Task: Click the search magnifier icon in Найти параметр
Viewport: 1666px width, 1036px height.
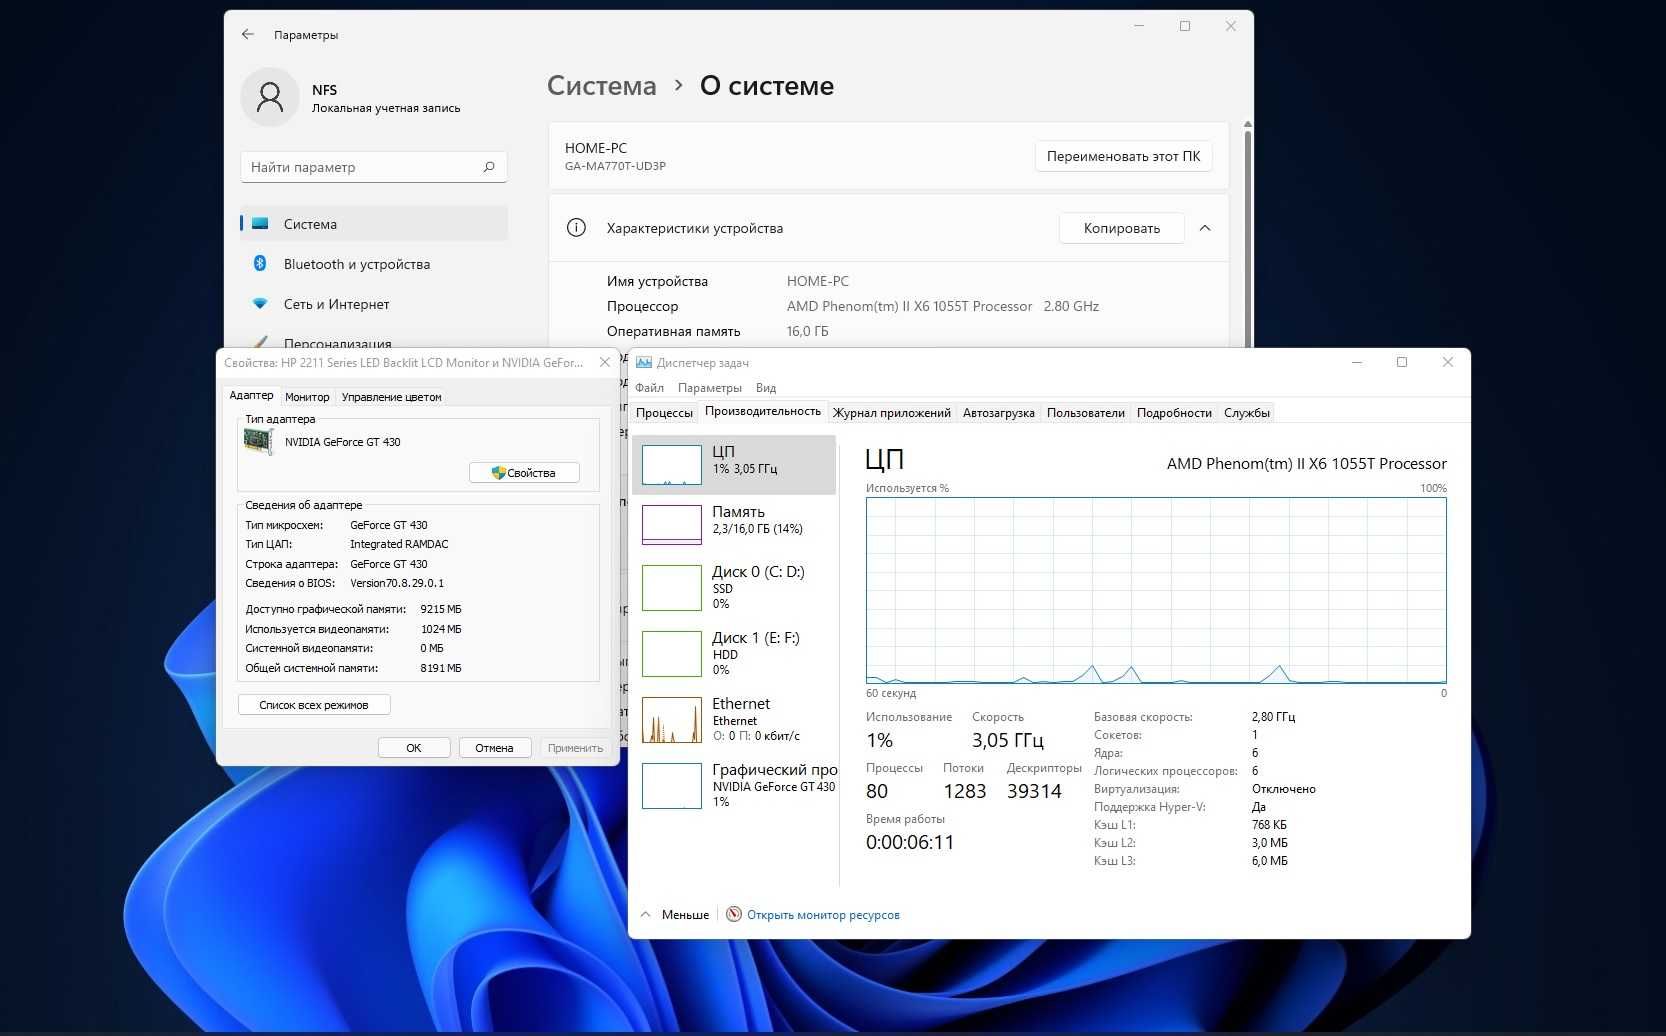Action: coord(489,167)
